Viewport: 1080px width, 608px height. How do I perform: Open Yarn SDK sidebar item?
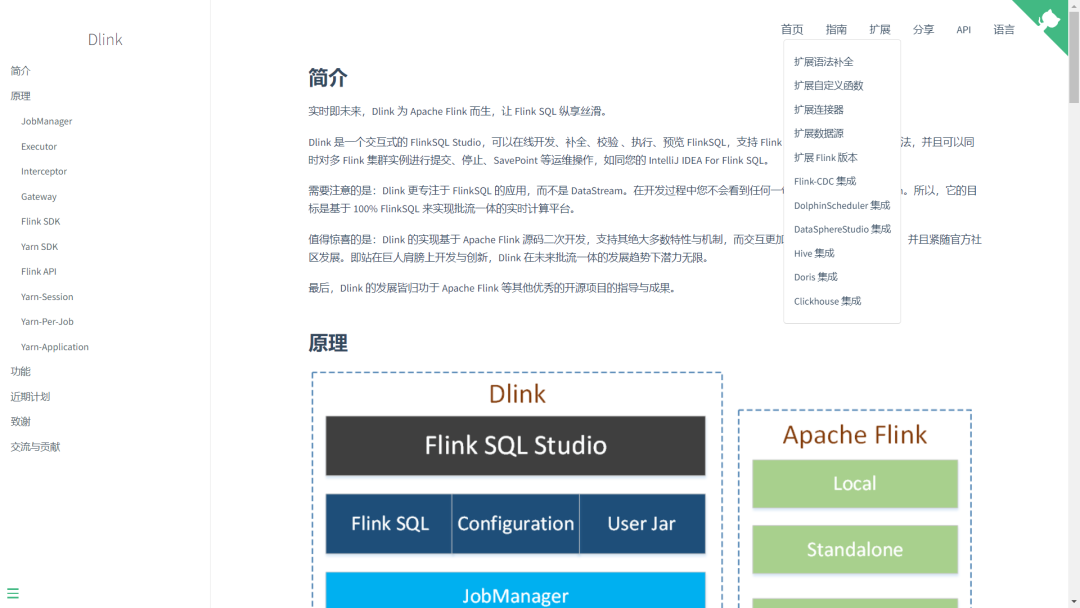39,247
